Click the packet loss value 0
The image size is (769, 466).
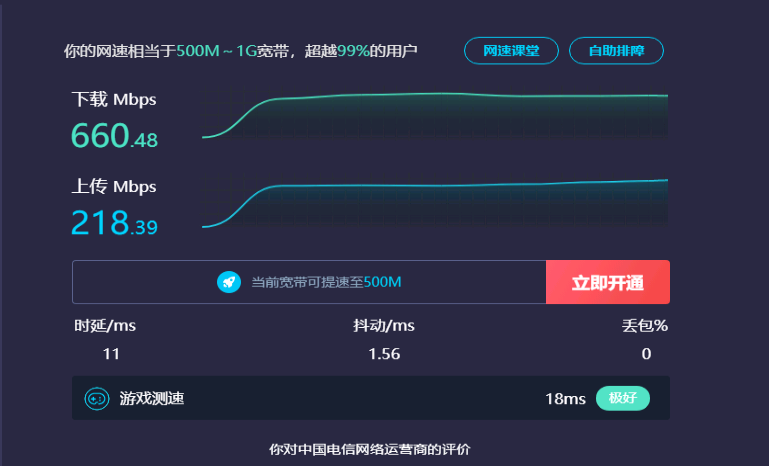[x=646, y=354]
